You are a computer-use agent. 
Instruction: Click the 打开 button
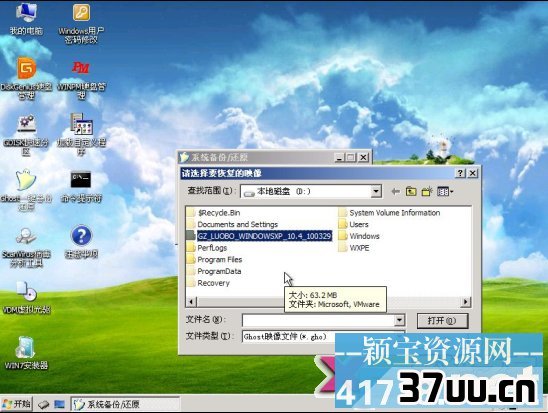coord(442,320)
